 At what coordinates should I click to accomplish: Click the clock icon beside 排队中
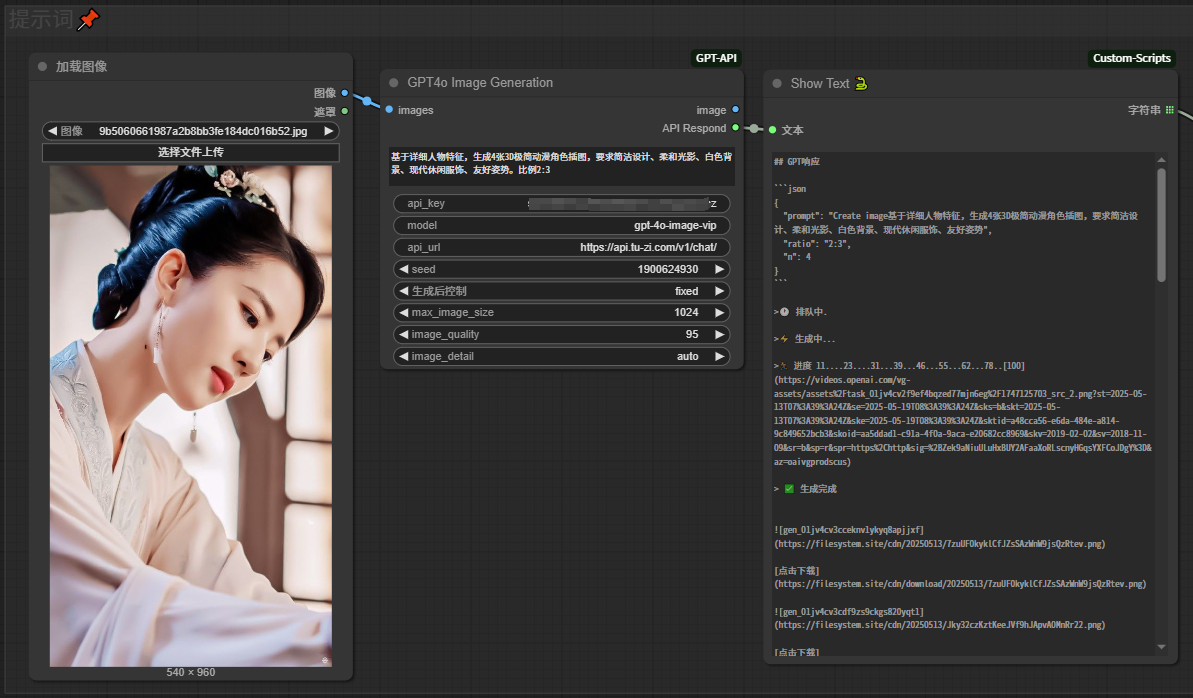[784, 312]
